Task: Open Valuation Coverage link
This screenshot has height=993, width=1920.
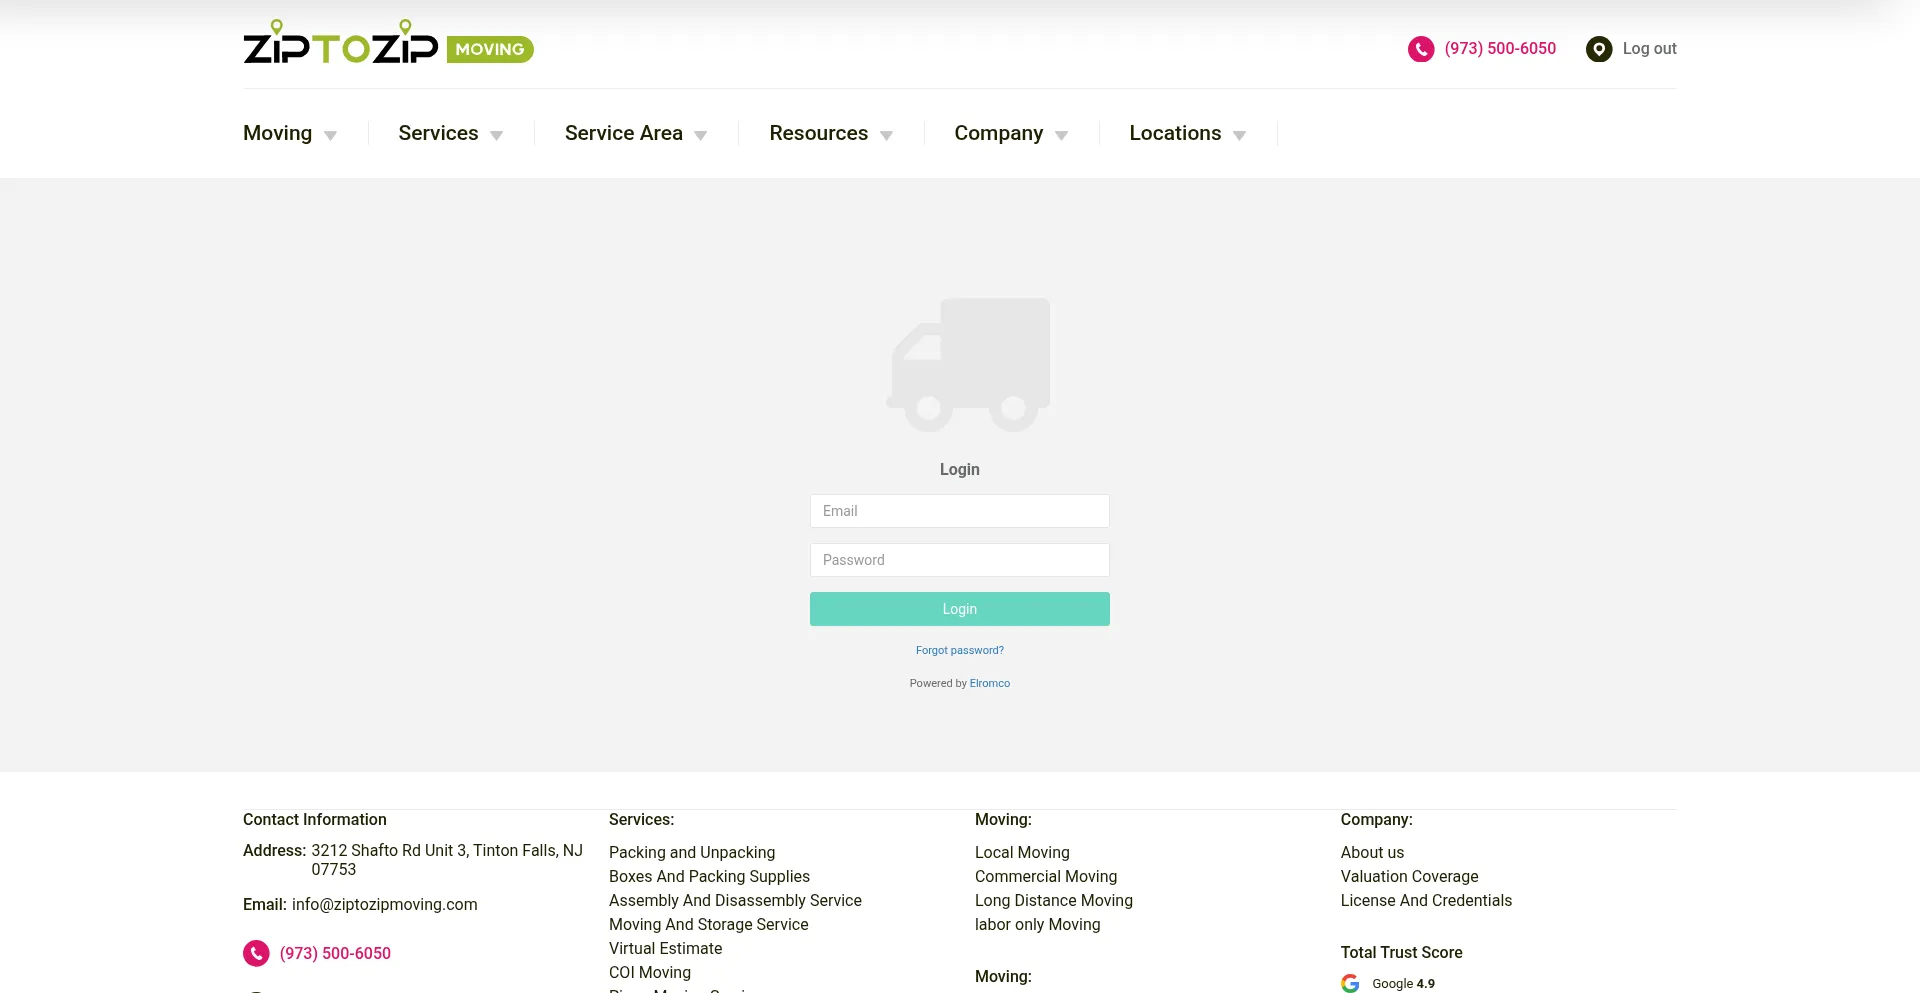Action: (1409, 876)
